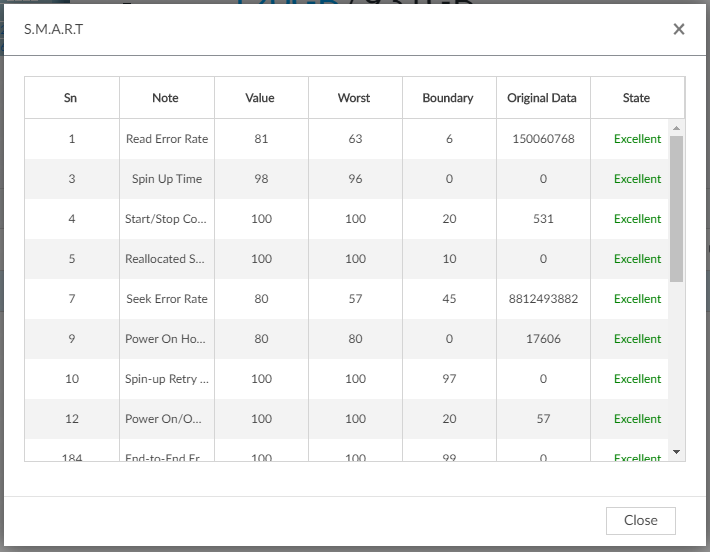This screenshot has width=710, height=552.
Task: Select the Spin Up Time row
Action: pos(167,179)
